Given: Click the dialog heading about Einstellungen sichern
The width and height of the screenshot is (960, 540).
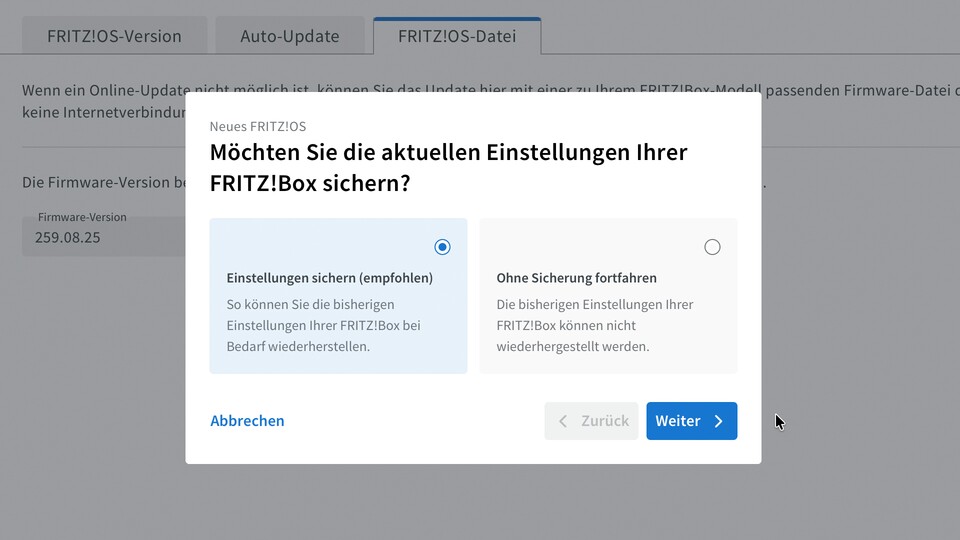Looking at the screenshot, I should 449,167.
